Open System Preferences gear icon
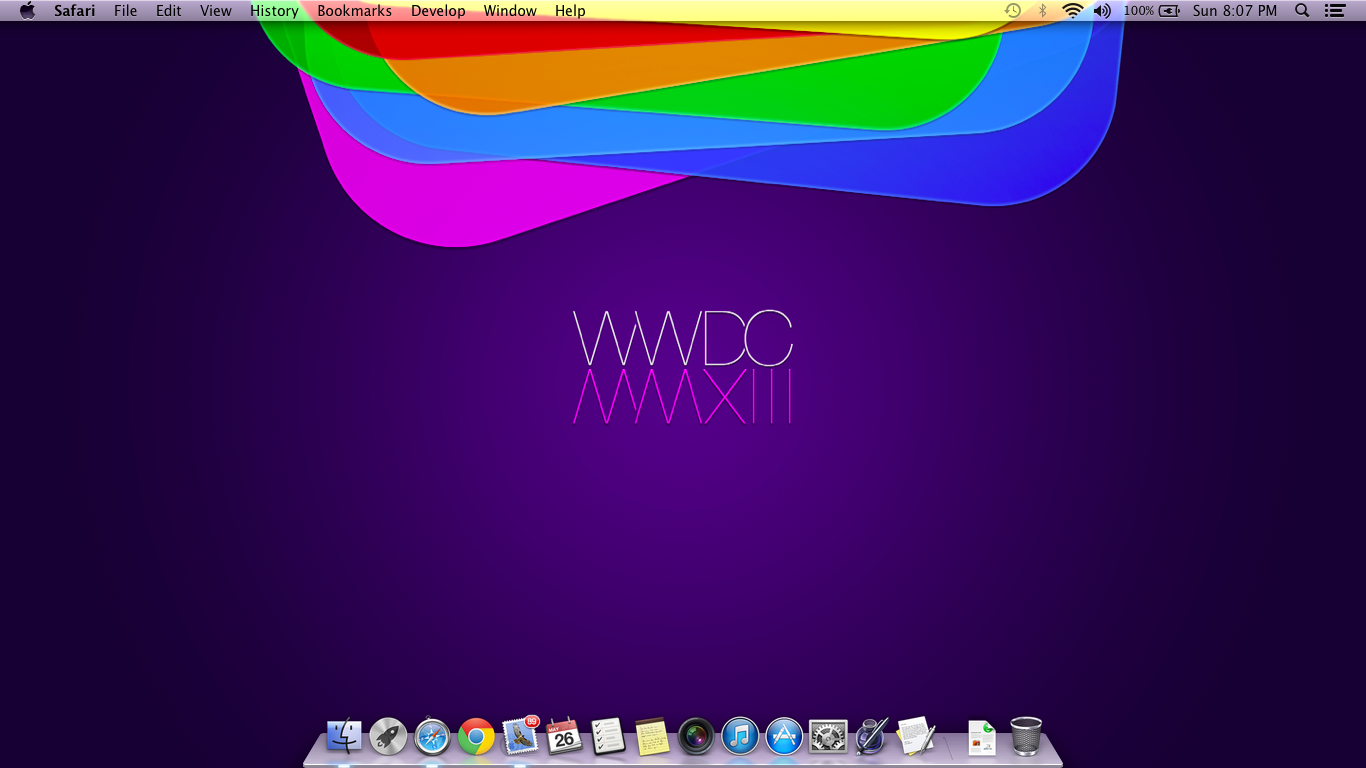The height and width of the screenshot is (768, 1366). point(828,737)
